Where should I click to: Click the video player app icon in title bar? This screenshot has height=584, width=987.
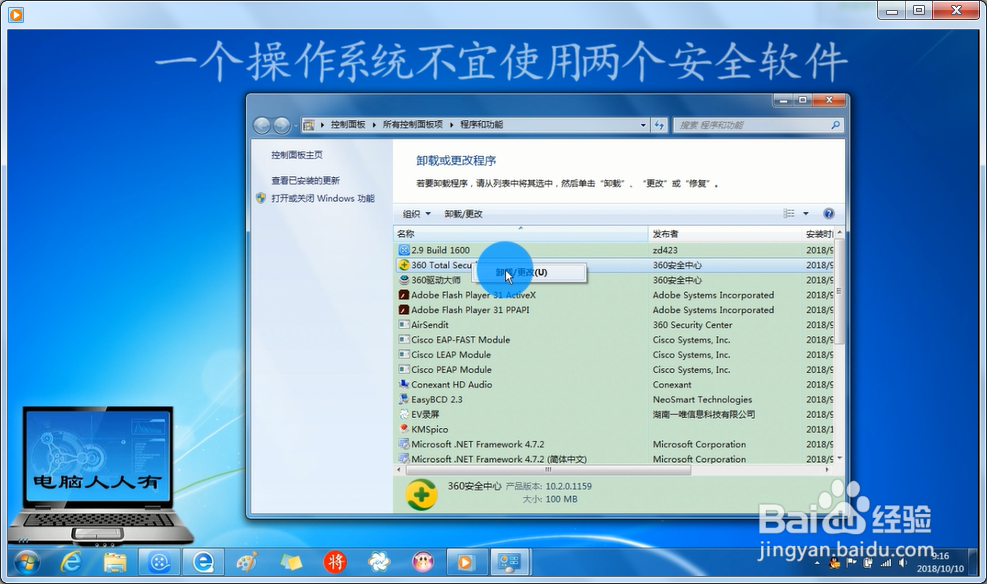[x=16, y=14]
